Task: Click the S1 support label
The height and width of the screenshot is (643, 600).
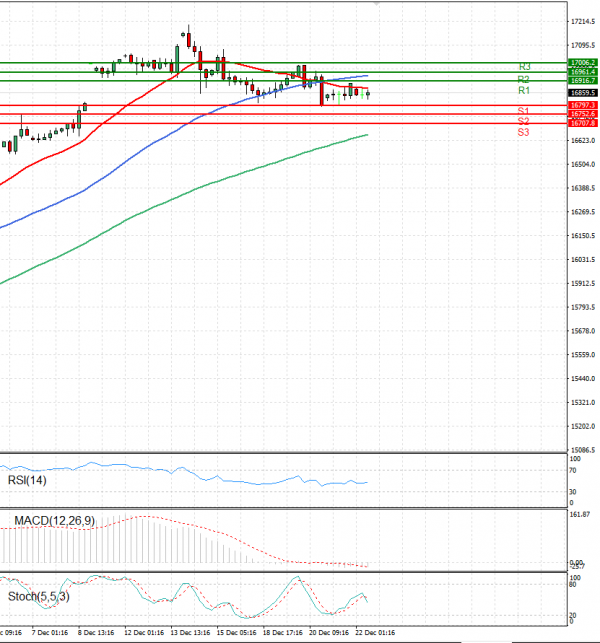Action: [523, 111]
